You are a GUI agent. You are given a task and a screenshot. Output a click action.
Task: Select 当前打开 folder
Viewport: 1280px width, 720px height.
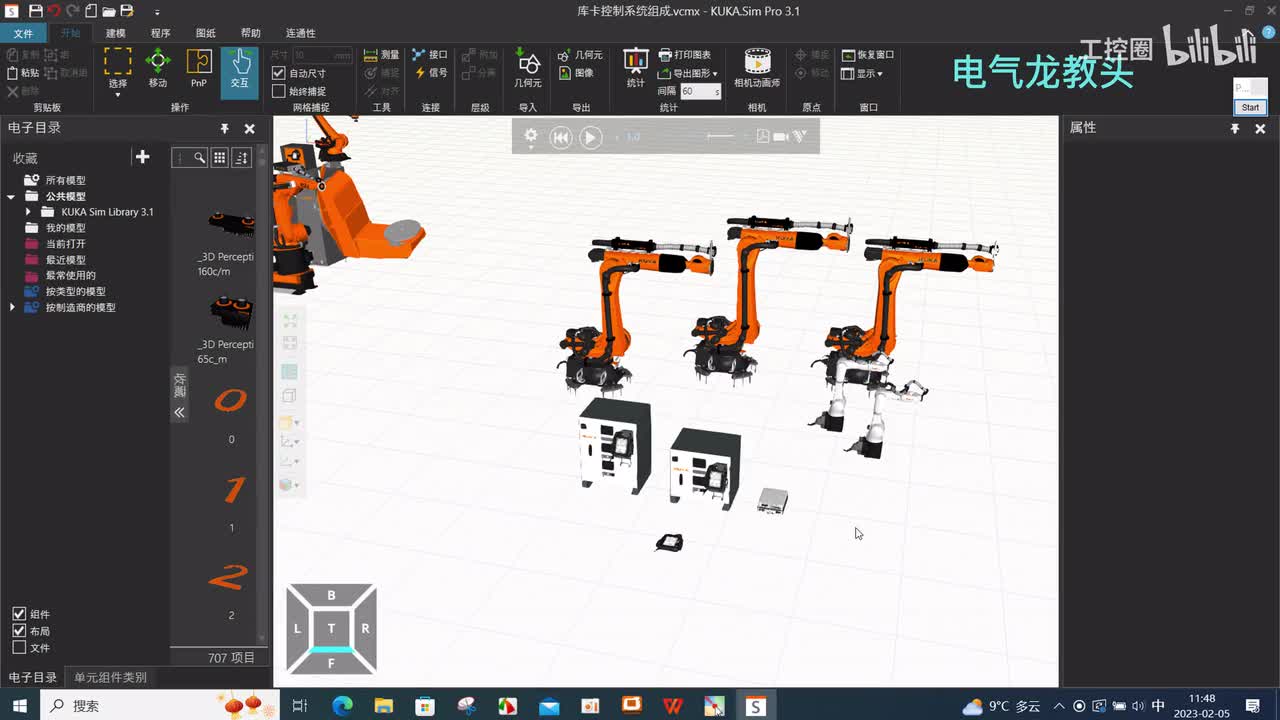pos(65,244)
